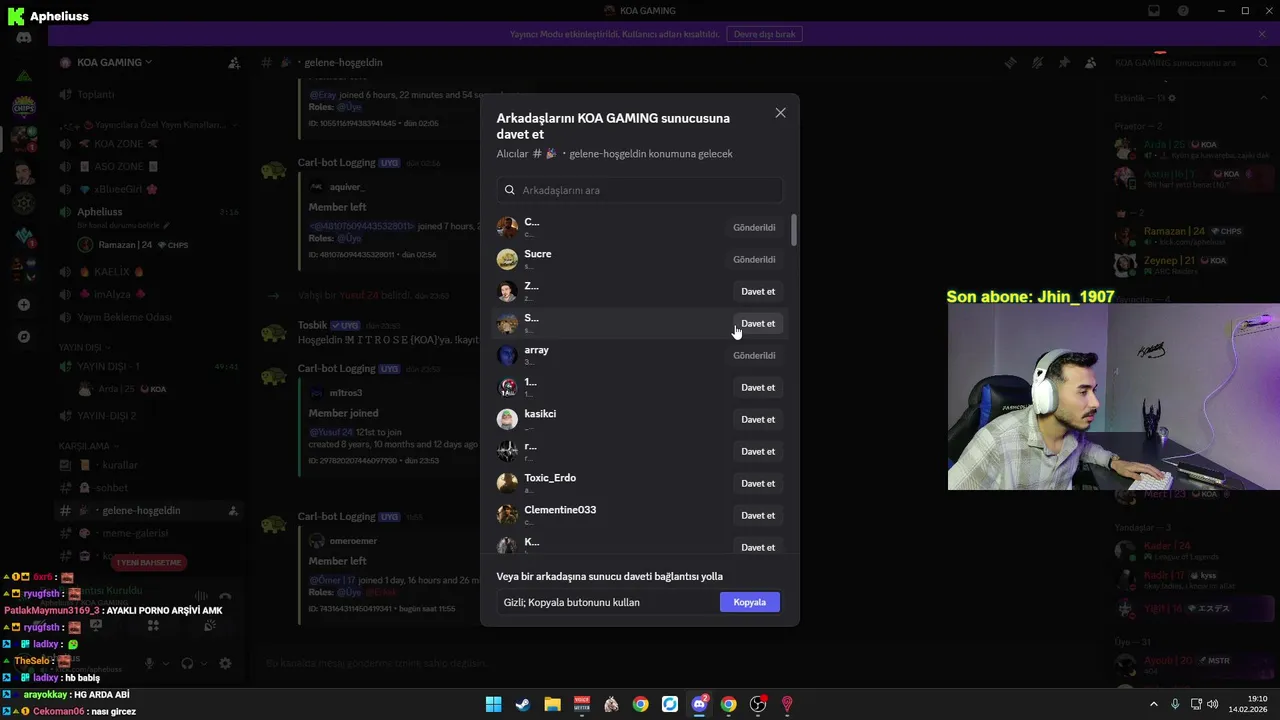Open the Windows Start menu
Image resolution: width=1280 pixels, height=720 pixels.
493,705
